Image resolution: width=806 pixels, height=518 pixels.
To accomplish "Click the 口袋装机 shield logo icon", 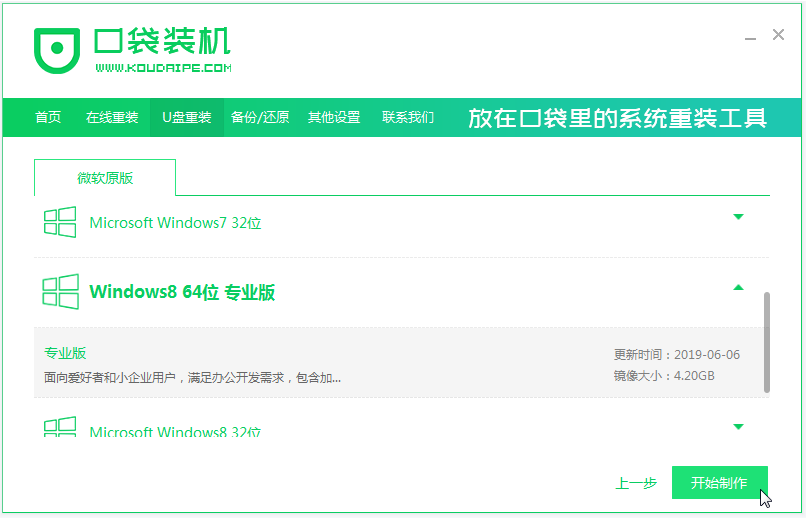I will (x=57, y=50).
